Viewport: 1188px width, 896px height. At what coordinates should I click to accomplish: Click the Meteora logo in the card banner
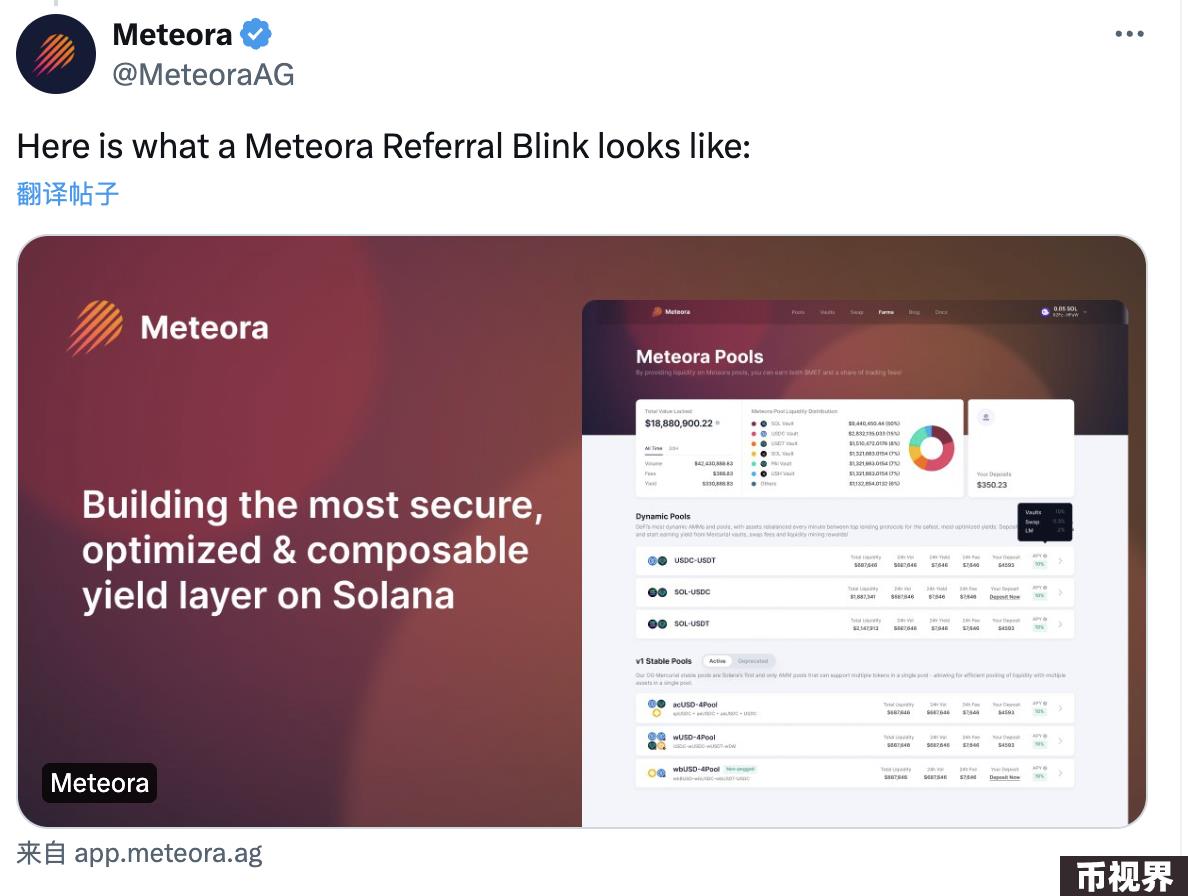click(x=95, y=327)
